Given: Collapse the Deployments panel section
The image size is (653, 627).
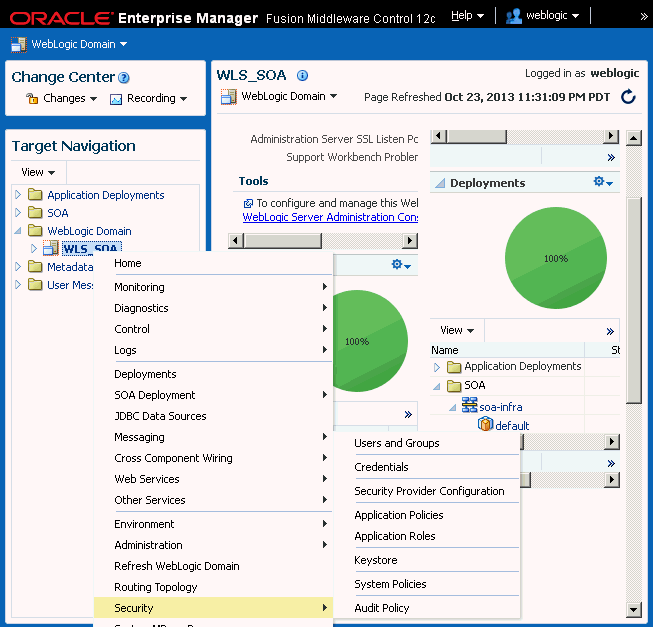Looking at the screenshot, I should (x=439, y=183).
